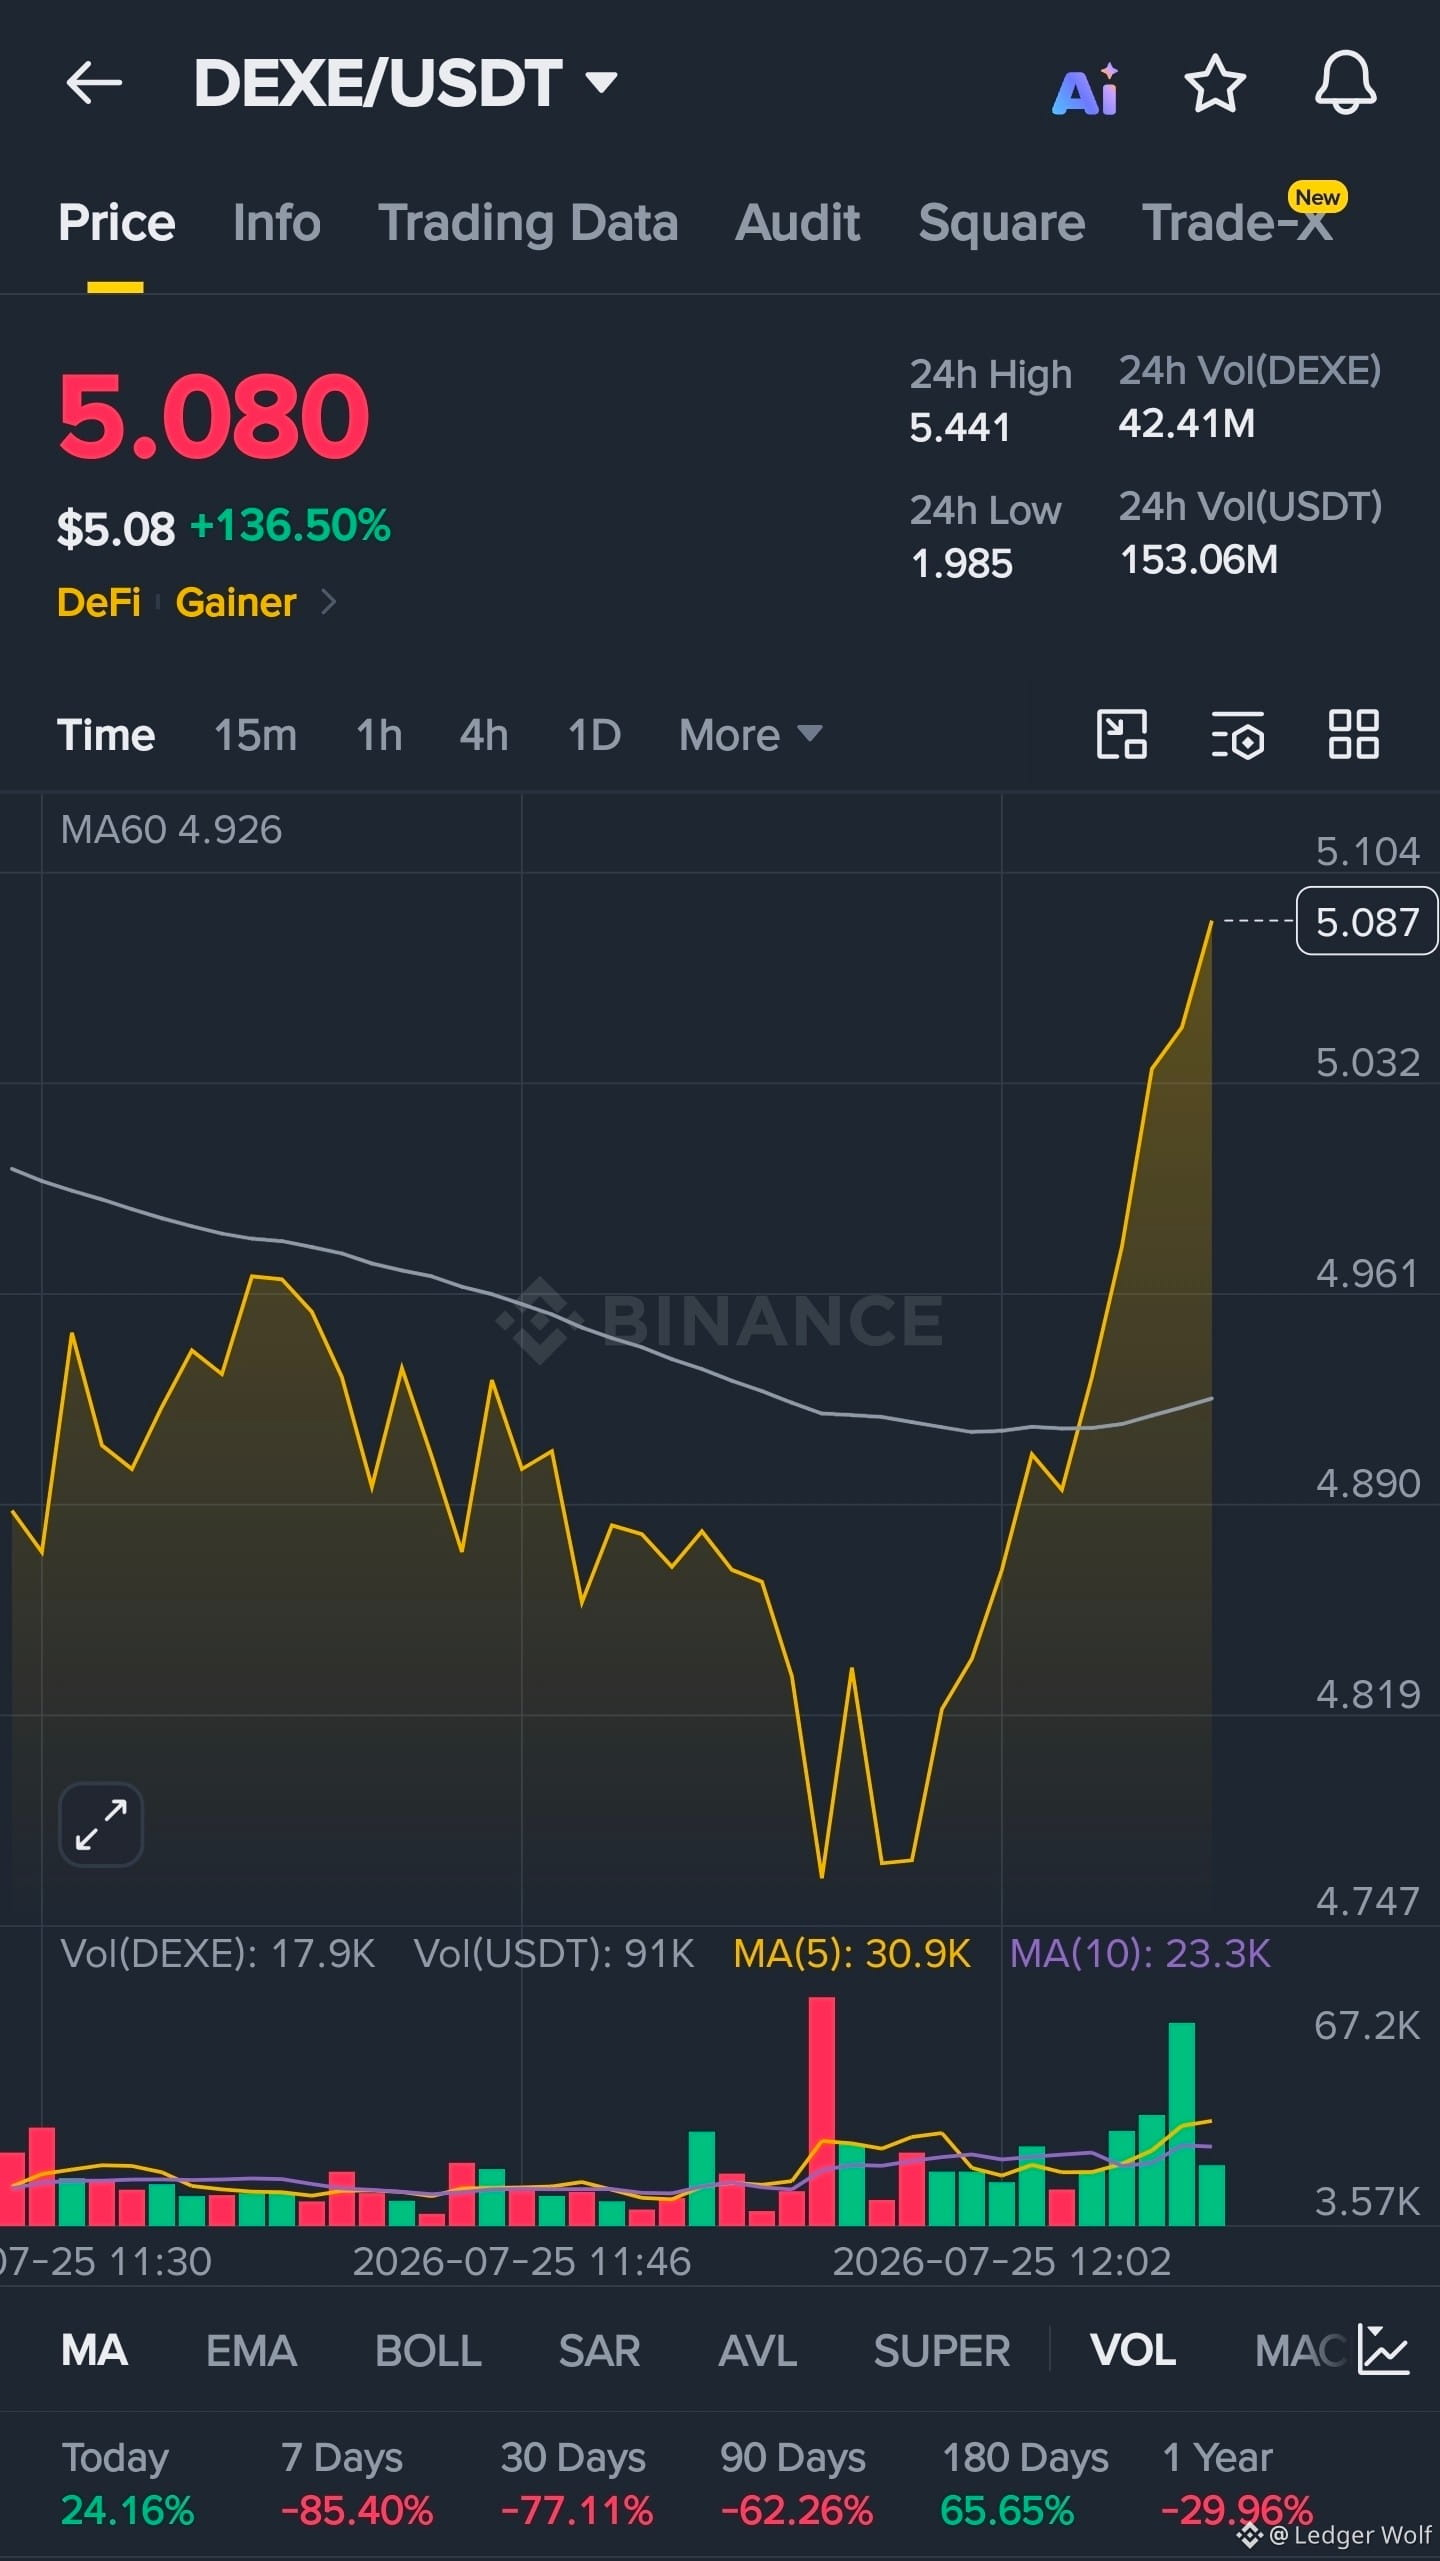Toggle the MA indicator
Screen dimensions: 1440x2561
[x=94, y=2350]
